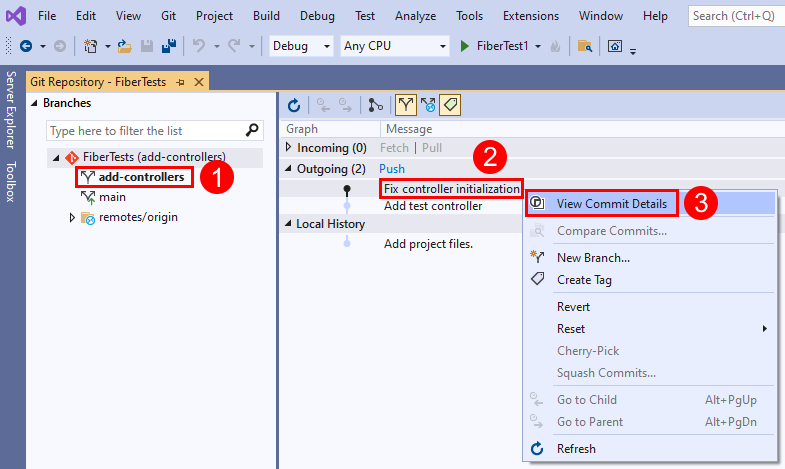Collapse the Outgoing commits section
785x469 pixels.
pyautogui.click(x=289, y=169)
